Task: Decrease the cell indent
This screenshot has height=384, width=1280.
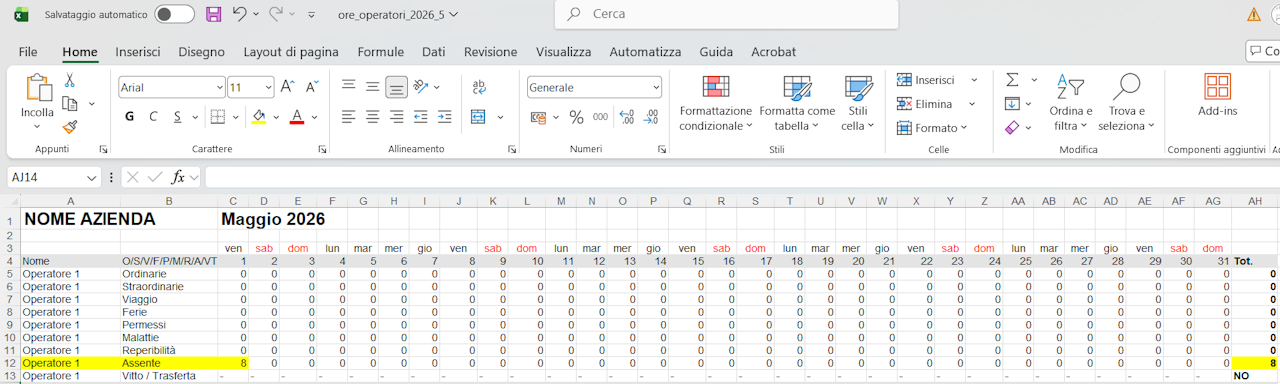Action: point(420,117)
